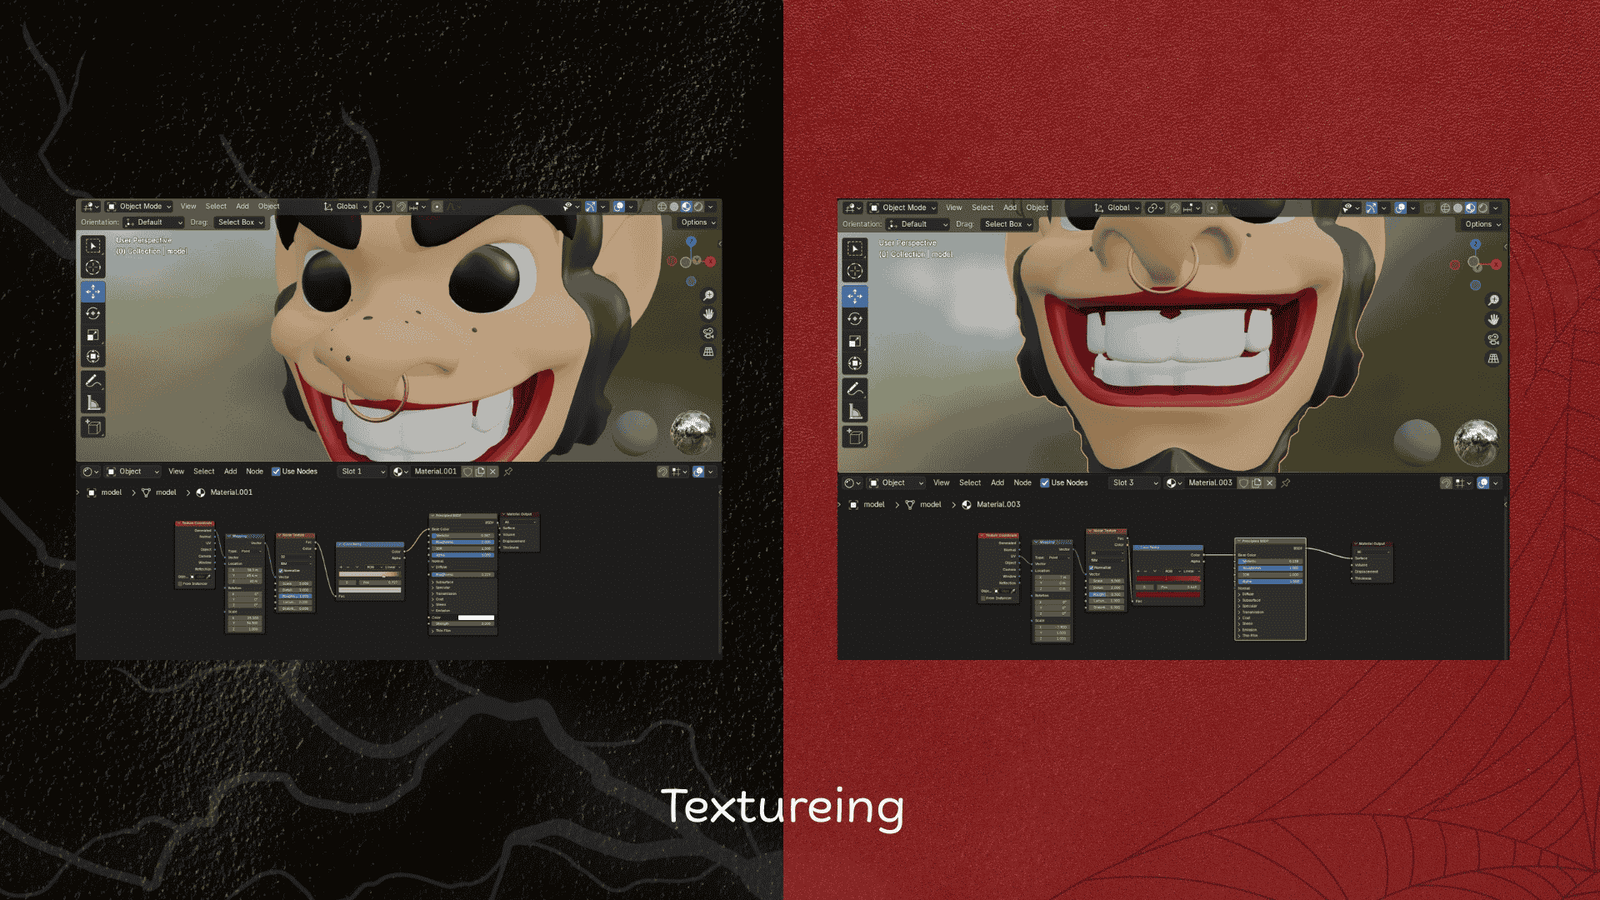Open the Add menu in right 3D viewport header
Image resolution: width=1600 pixels, height=900 pixels.
(1010, 208)
